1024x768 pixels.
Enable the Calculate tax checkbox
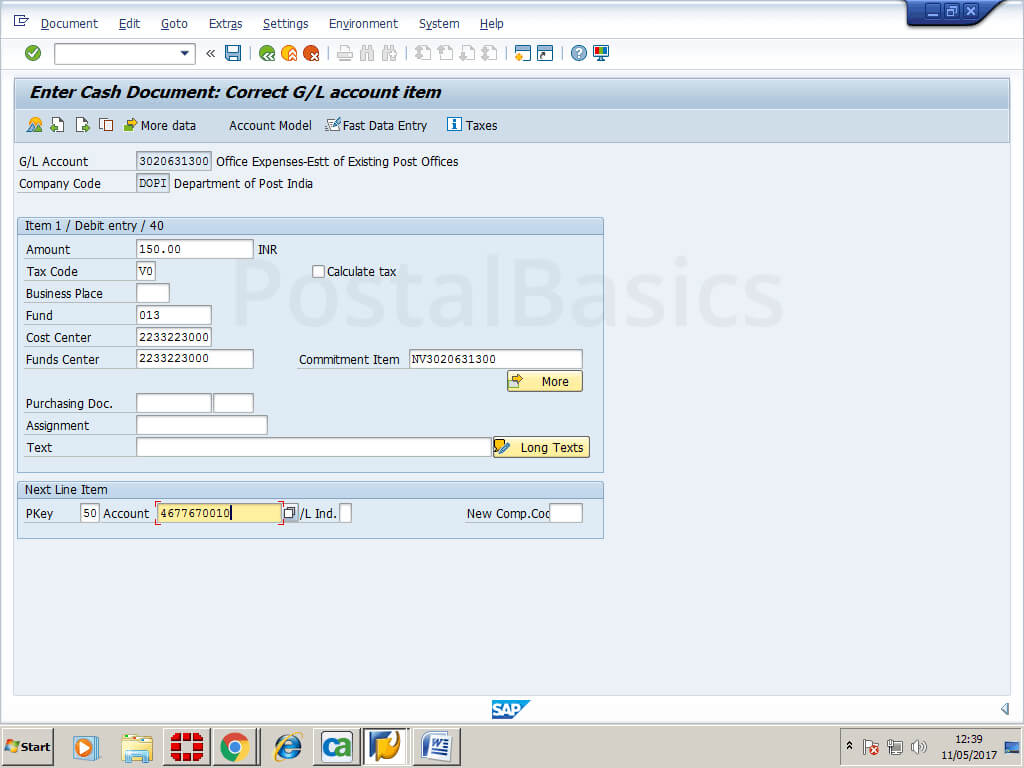[319, 271]
